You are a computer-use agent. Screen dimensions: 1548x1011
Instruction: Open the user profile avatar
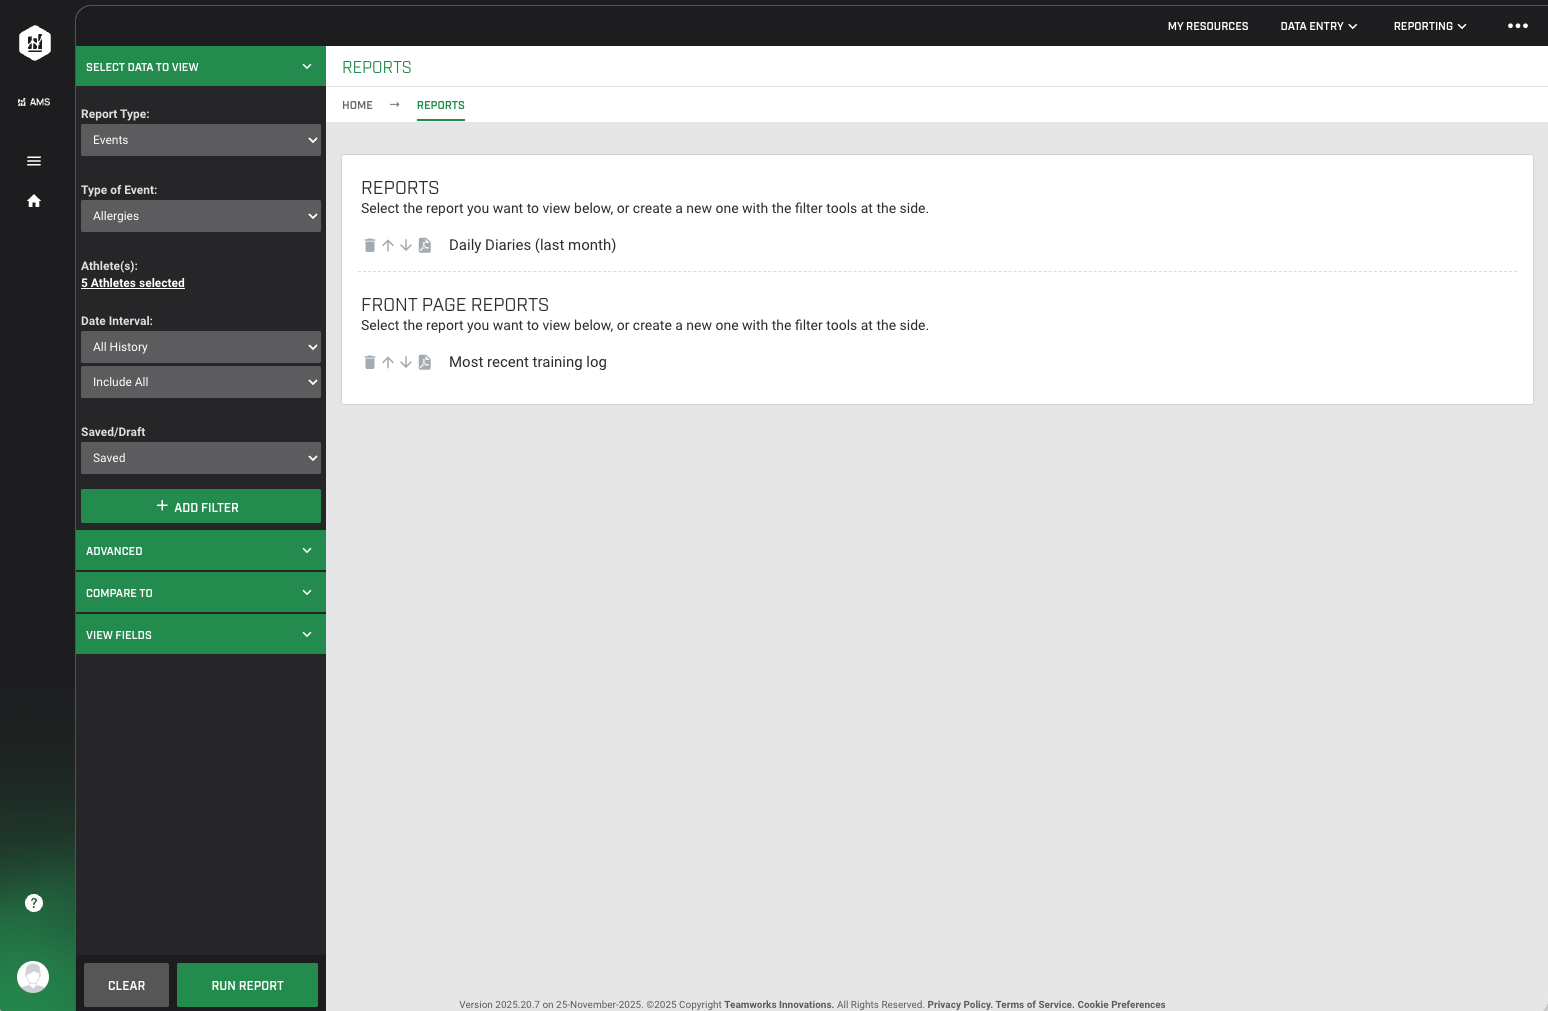tap(33, 977)
